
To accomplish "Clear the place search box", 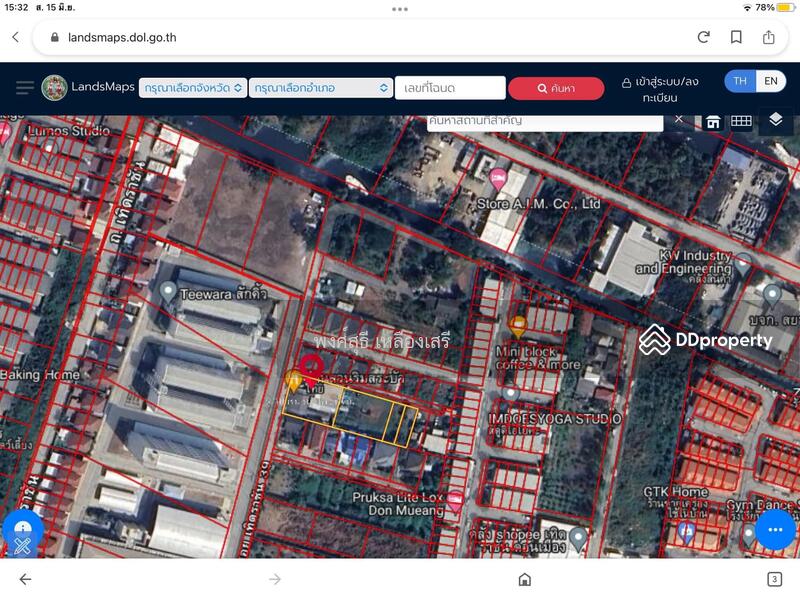I will [678, 119].
